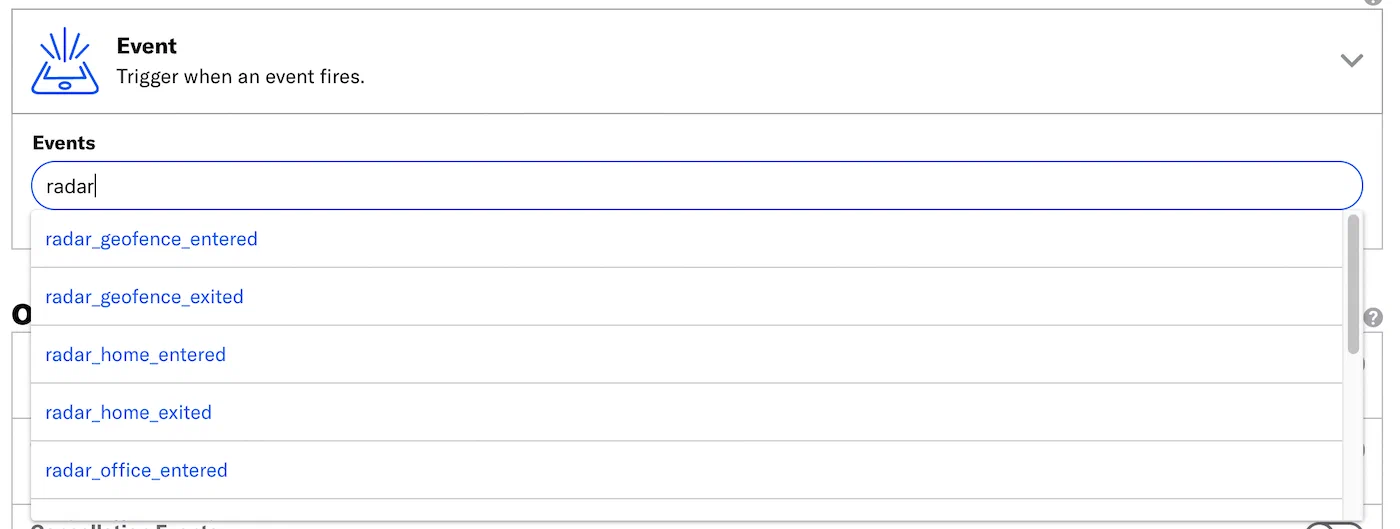Click scrollbar track below the thumb
1400x529 pixels.
click(x=1353, y=440)
